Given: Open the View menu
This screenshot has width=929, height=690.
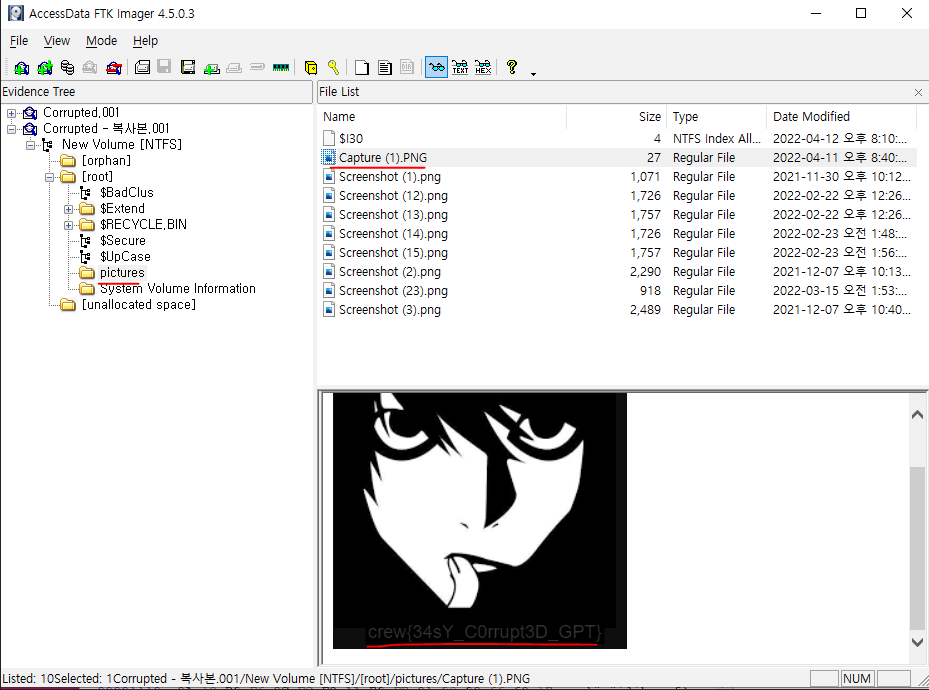Looking at the screenshot, I should tap(57, 41).
